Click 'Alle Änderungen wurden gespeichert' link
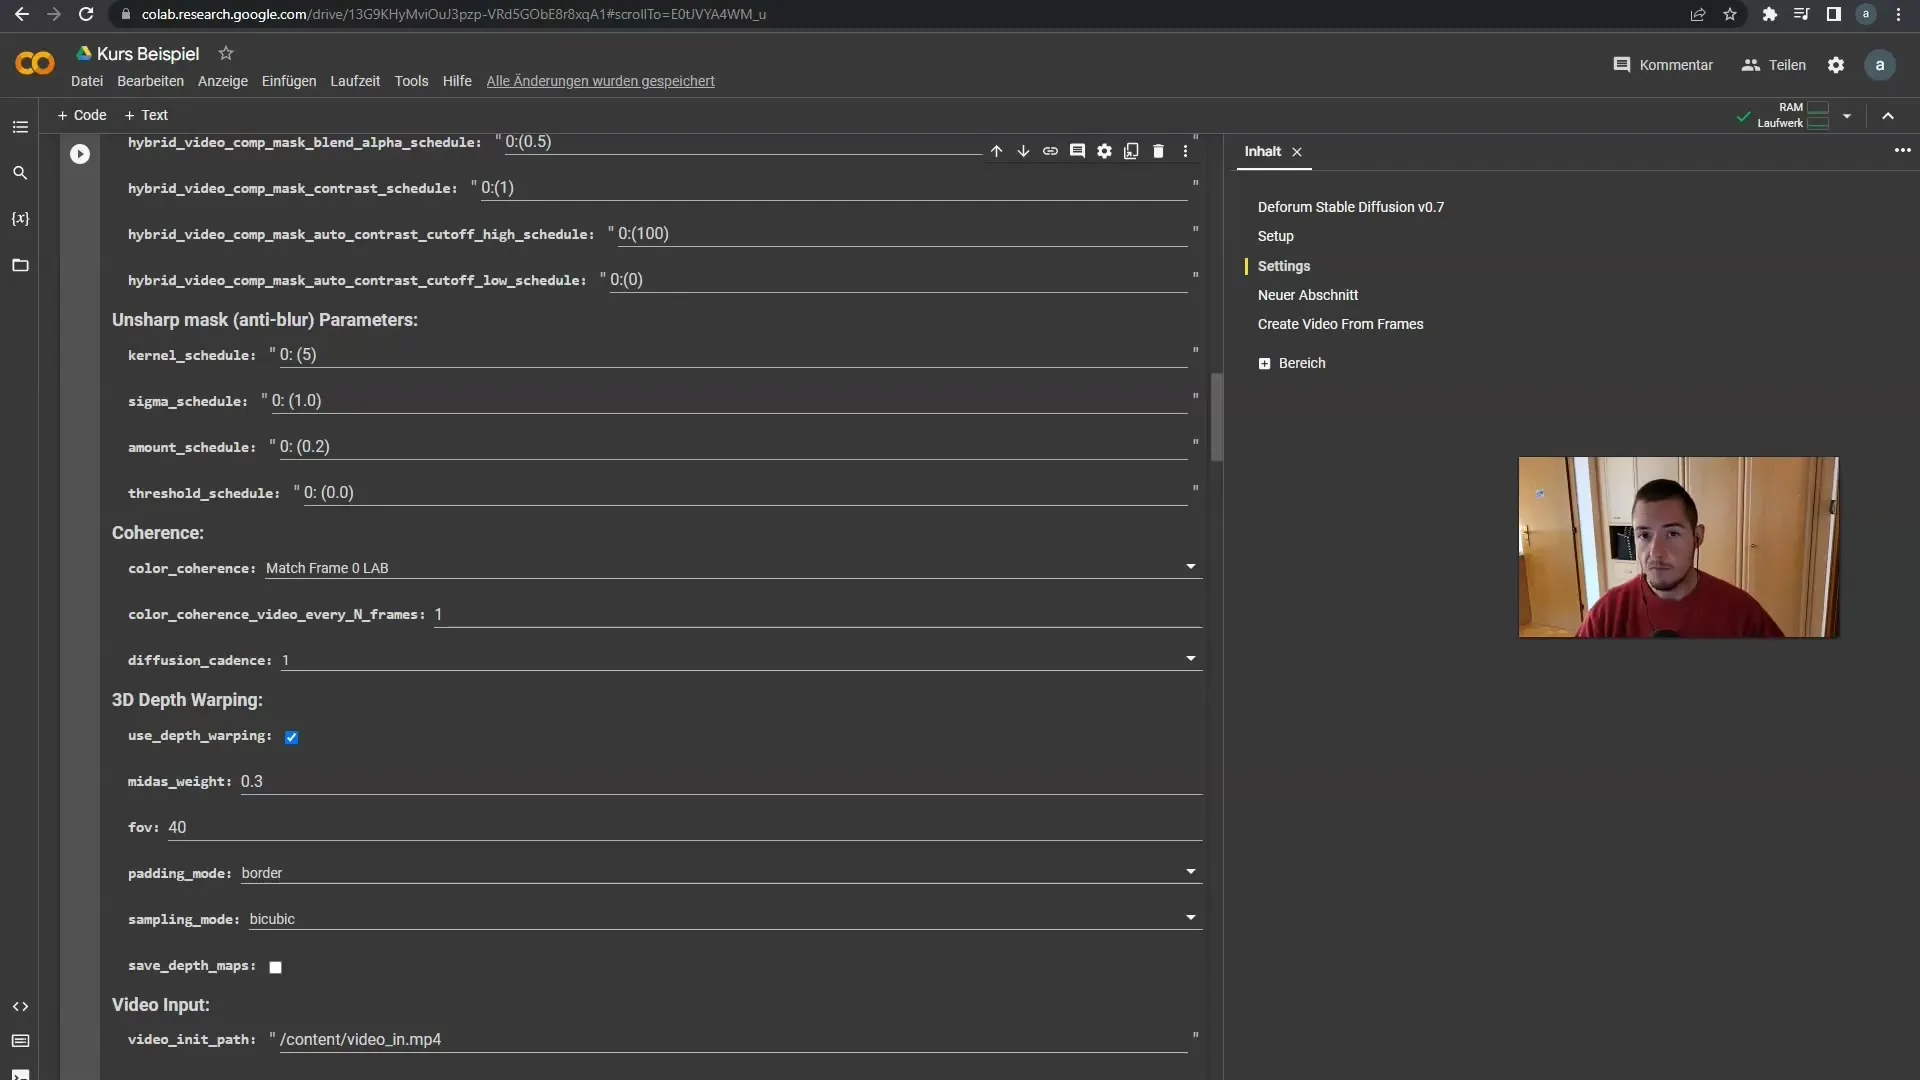Image resolution: width=1920 pixels, height=1080 pixels. pos(600,81)
